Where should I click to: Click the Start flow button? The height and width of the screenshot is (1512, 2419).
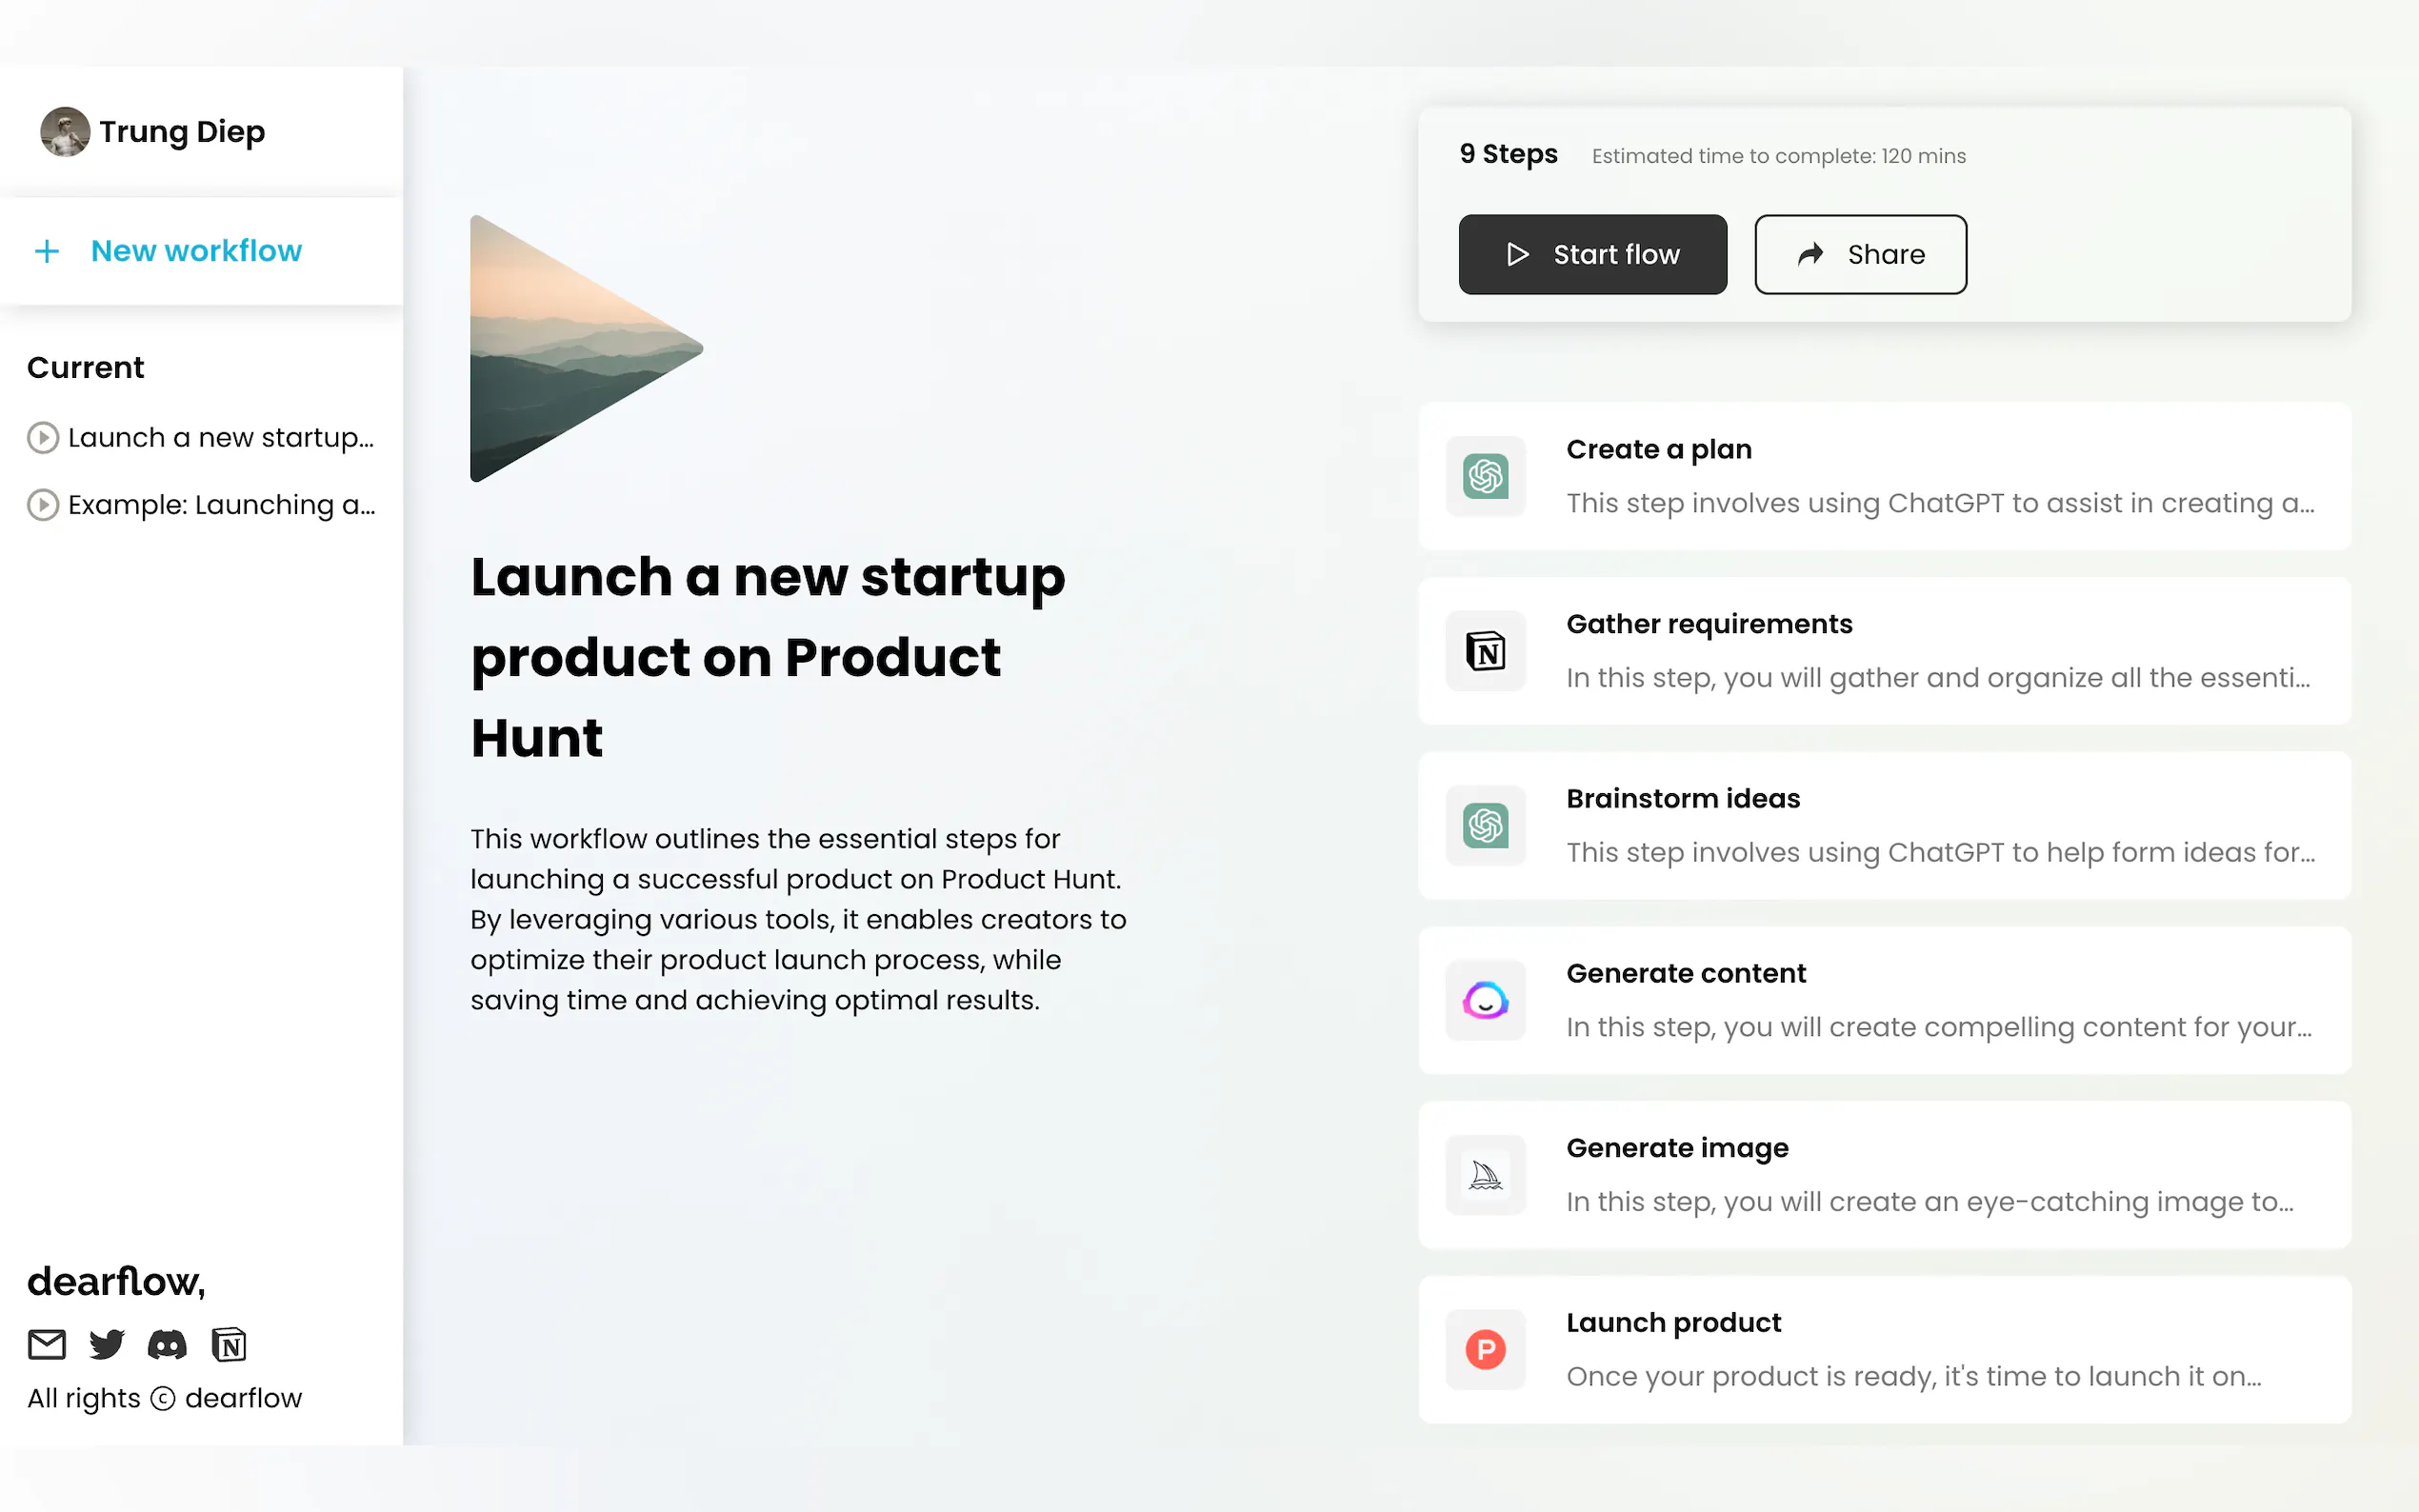tap(1592, 254)
